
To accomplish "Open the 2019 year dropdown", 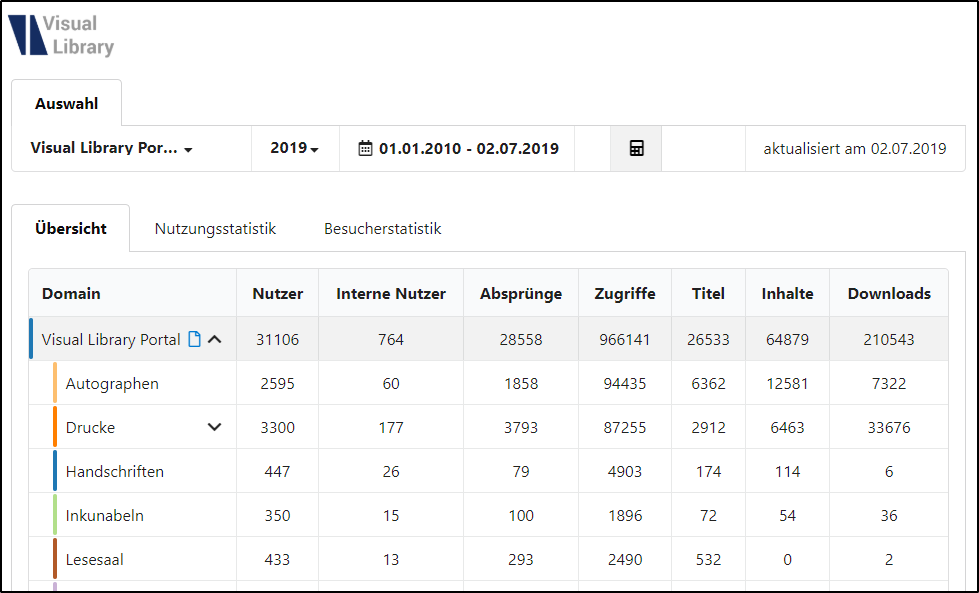I will [293, 147].
